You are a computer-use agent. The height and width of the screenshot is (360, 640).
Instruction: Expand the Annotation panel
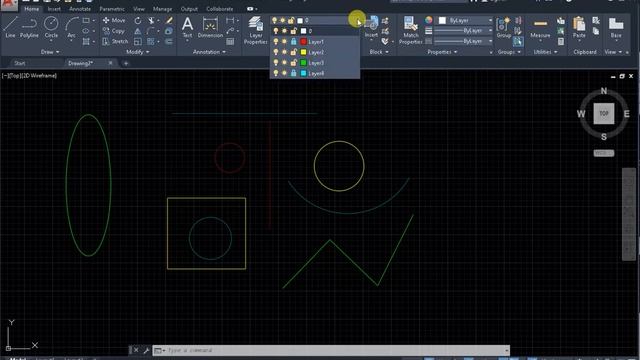pos(209,52)
